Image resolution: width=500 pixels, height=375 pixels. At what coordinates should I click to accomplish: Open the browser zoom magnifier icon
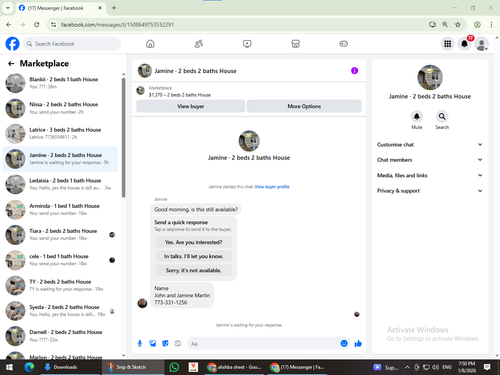coord(445,24)
